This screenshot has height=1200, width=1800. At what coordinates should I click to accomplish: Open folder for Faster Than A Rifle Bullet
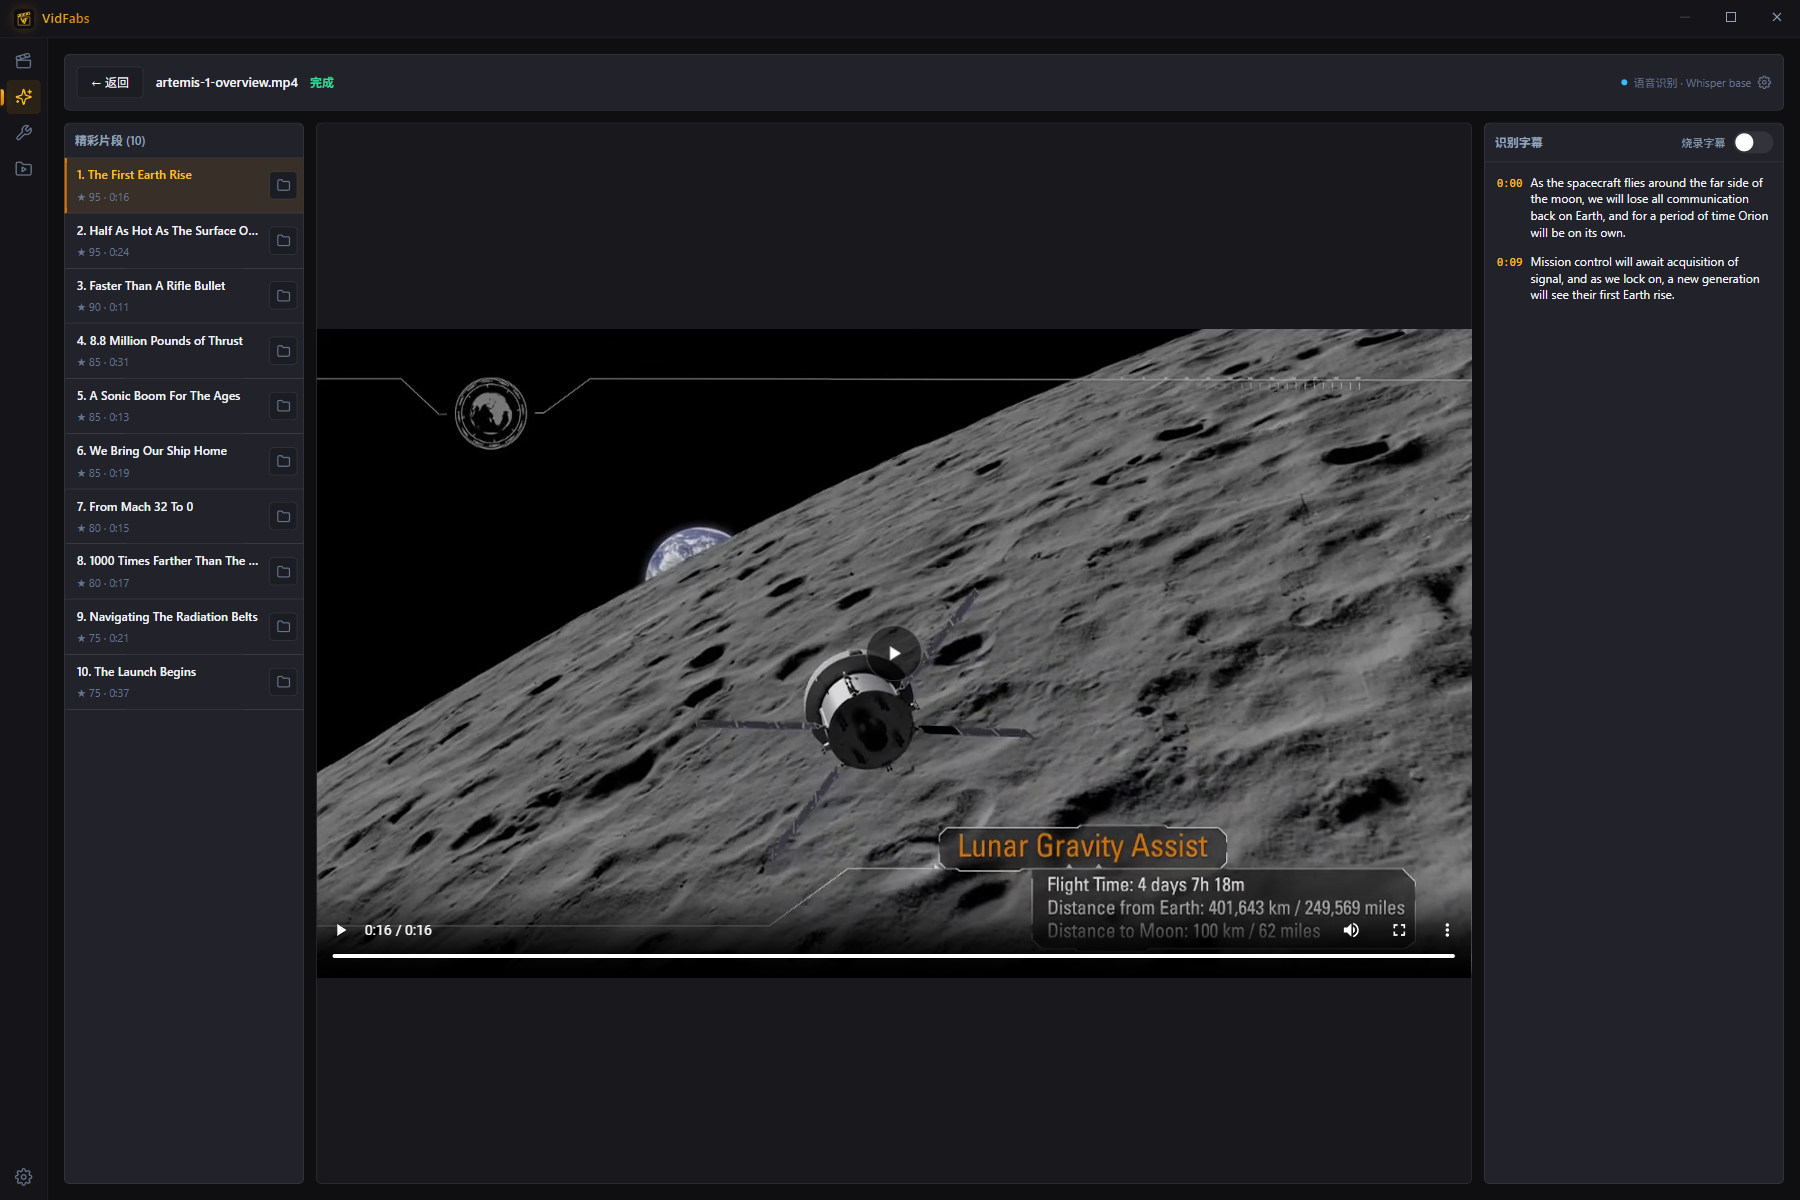pos(283,296)
